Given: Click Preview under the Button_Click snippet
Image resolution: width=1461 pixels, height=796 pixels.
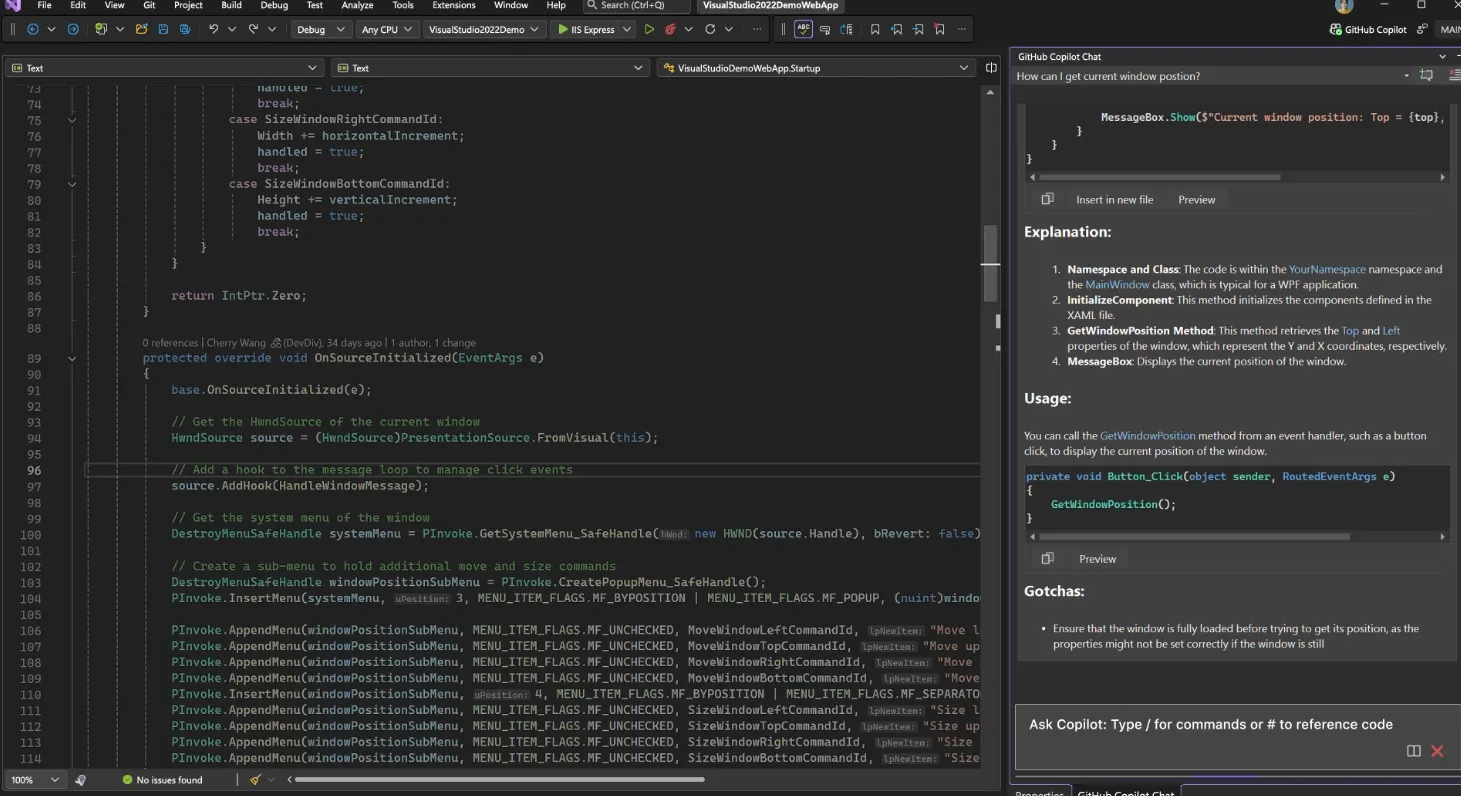Looking at the screenshot, I should point(1097,558).
